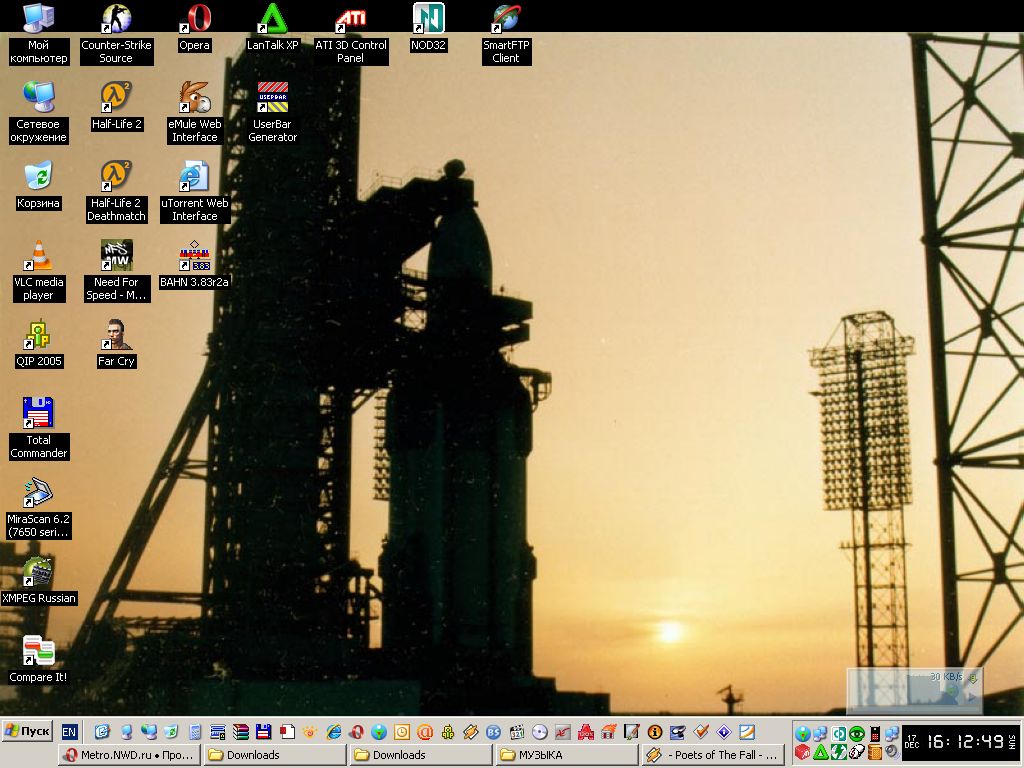Launch VLC media player from desktop
Viewport: 1024px width, 768px height.
click(38, 256)
